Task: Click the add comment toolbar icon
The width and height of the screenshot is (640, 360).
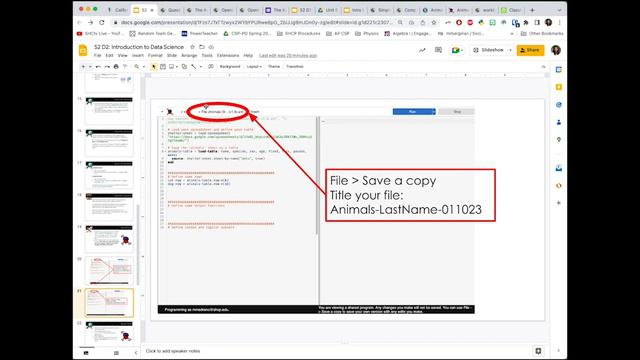Action: (x=211, y=67)
